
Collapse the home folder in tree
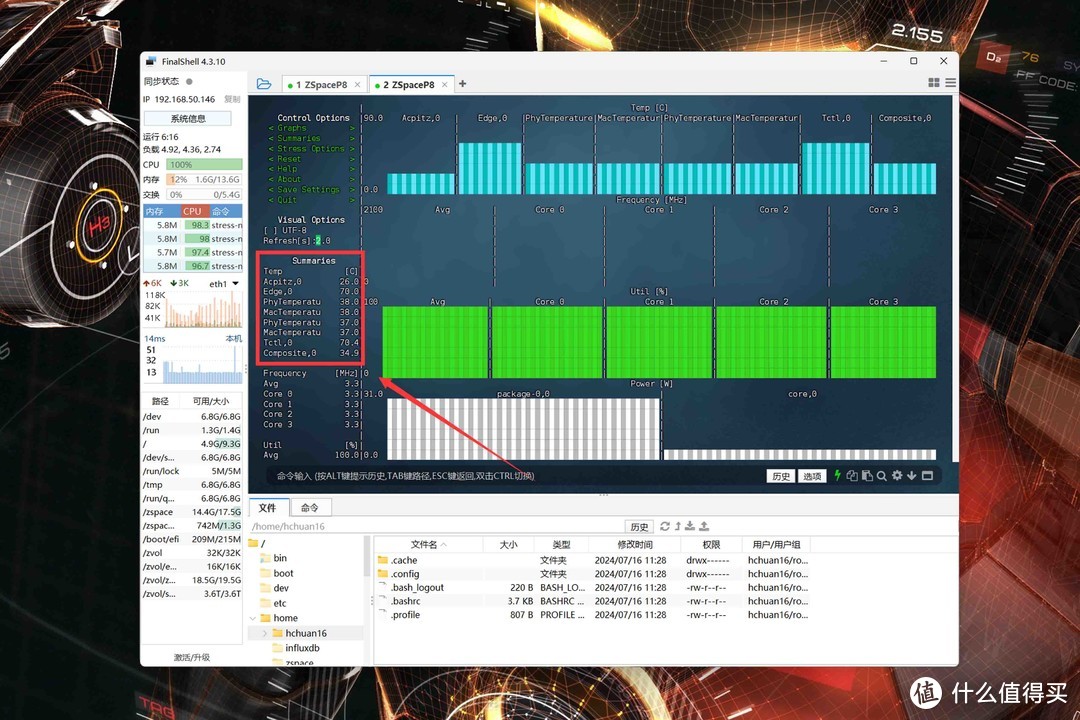pos(253,618)
